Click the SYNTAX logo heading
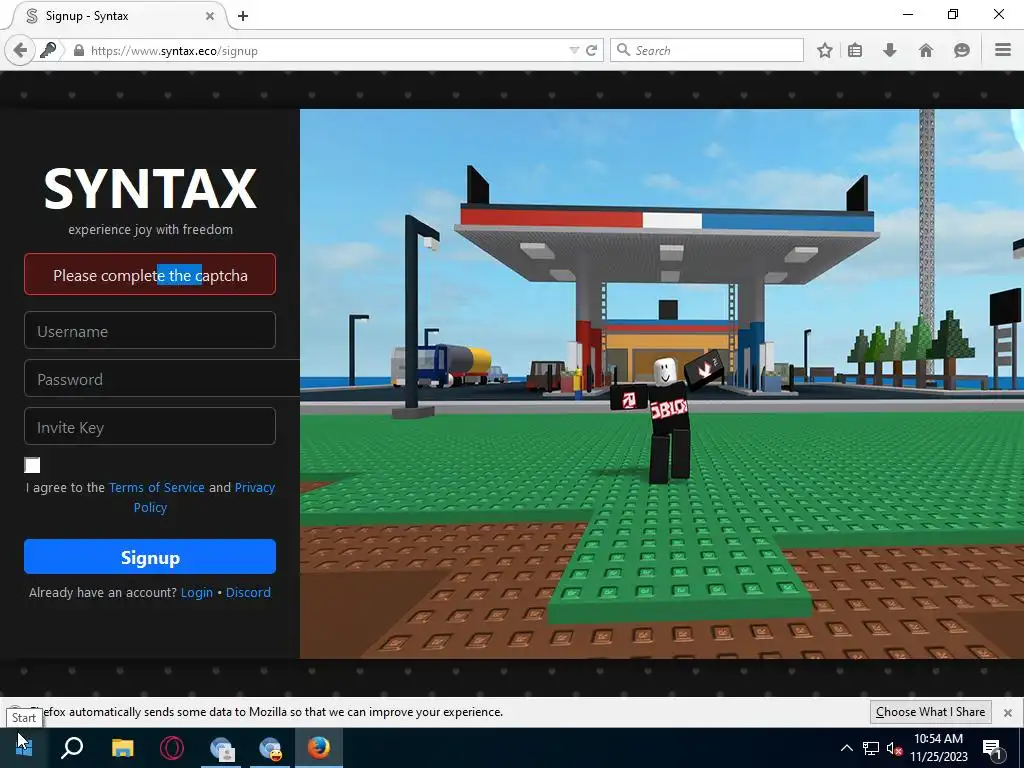The height and width of the screenshot is (768, 1024). coord(150,189)
